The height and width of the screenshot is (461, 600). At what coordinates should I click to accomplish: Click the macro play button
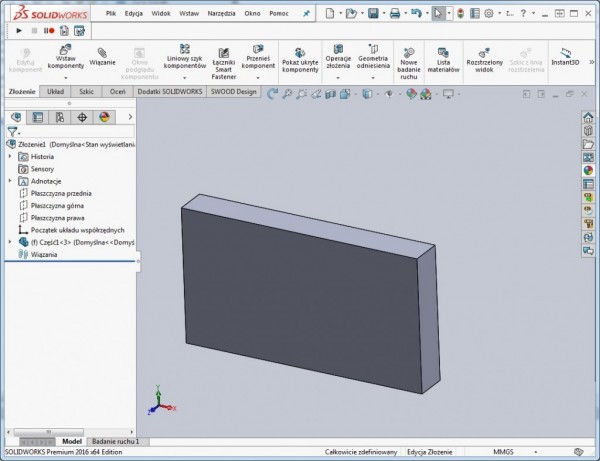(19, 31)
